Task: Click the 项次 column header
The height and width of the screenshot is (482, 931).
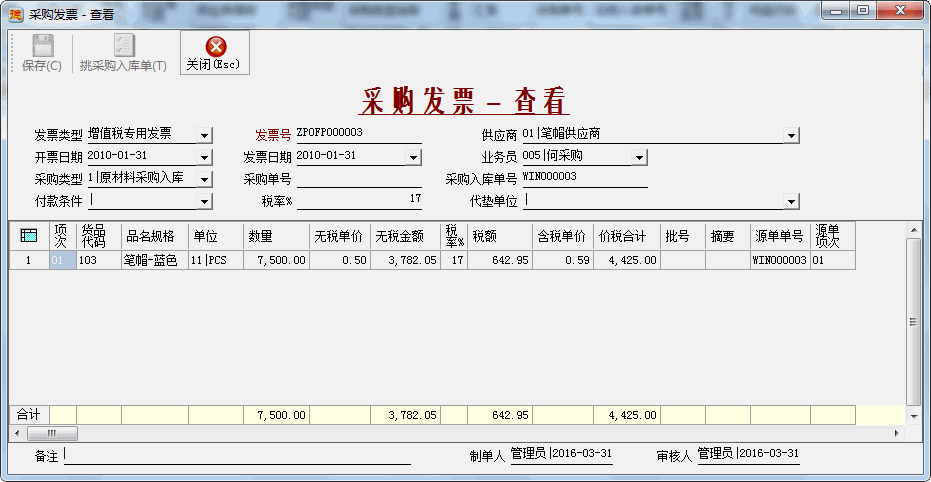Action: [63, 236]
